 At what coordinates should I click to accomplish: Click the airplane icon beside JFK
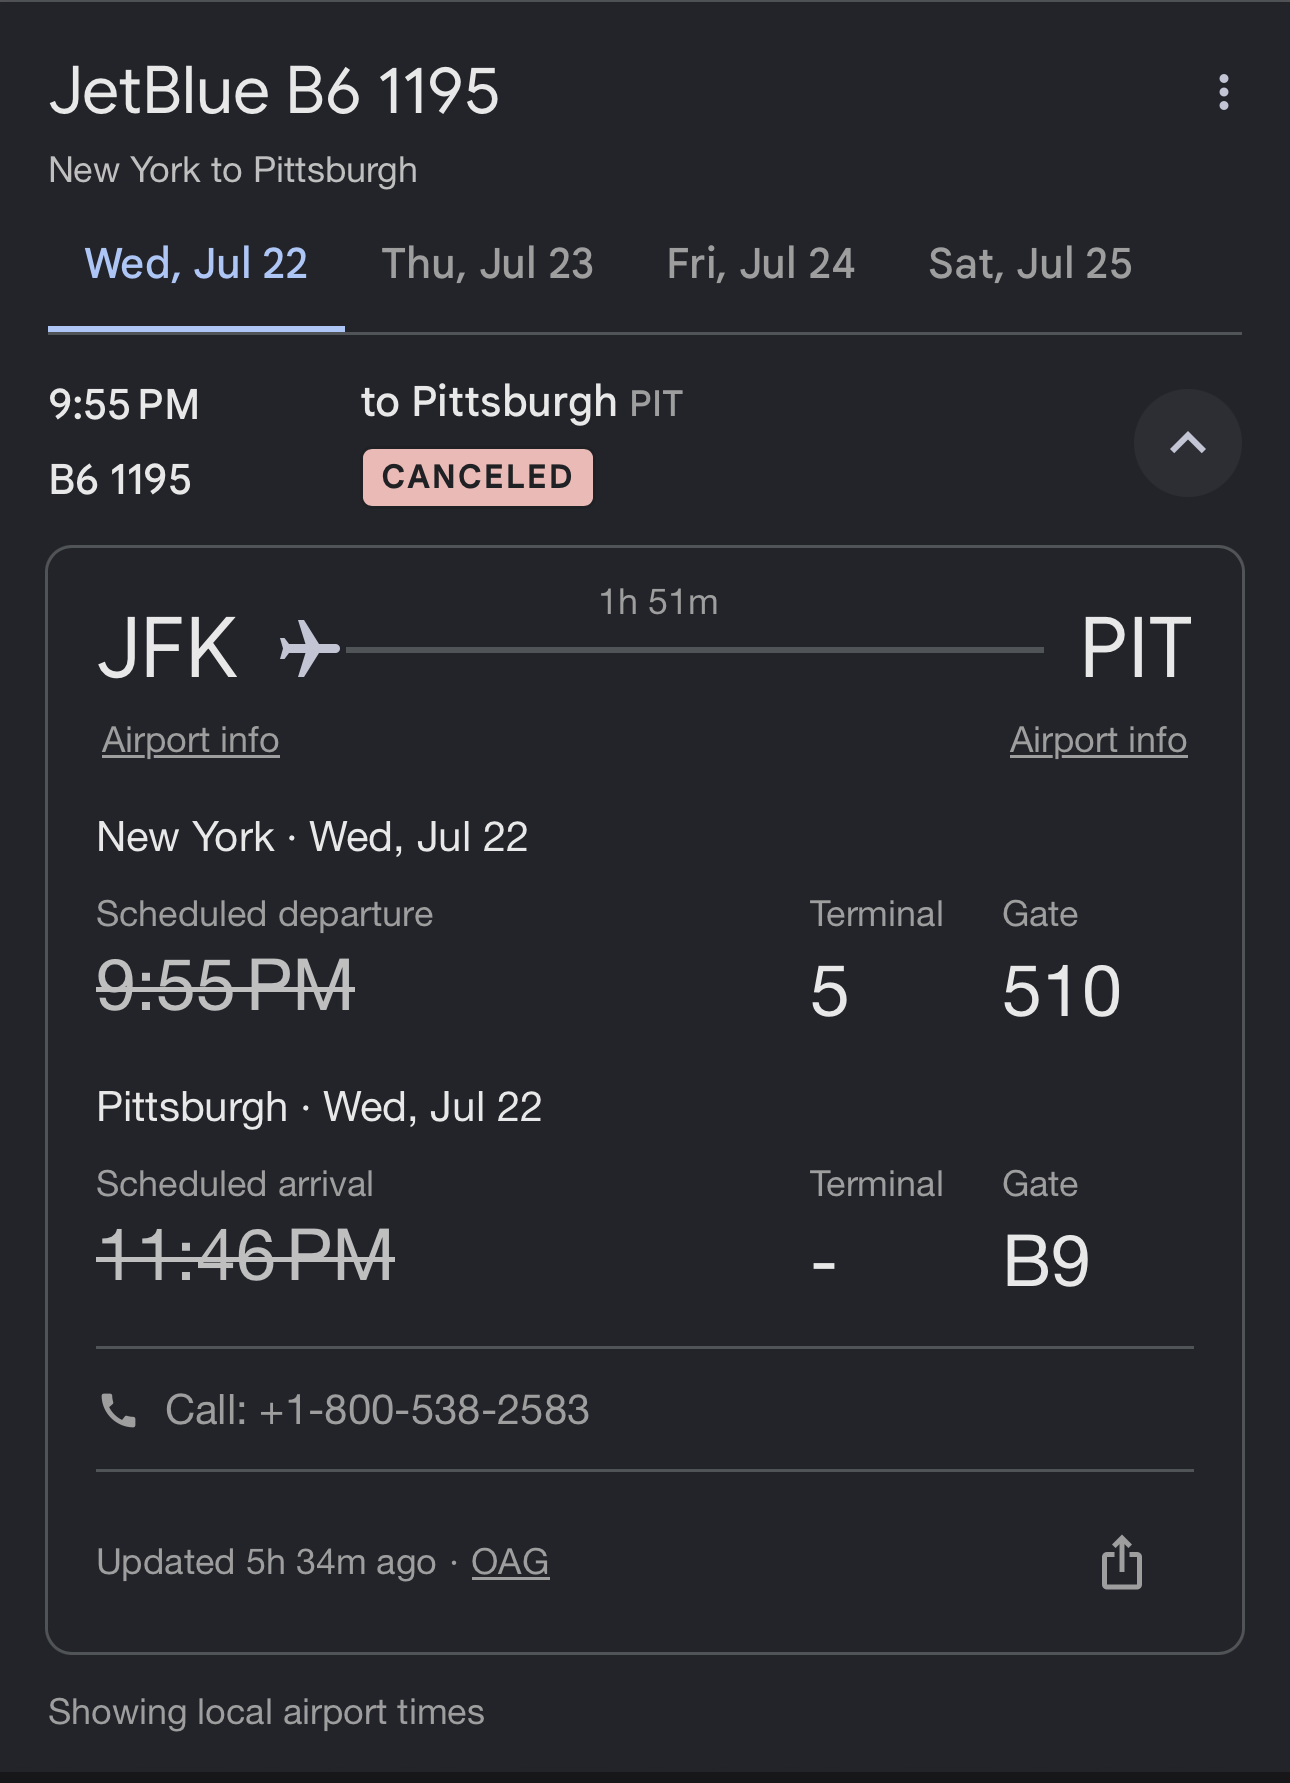pos(309,648)
